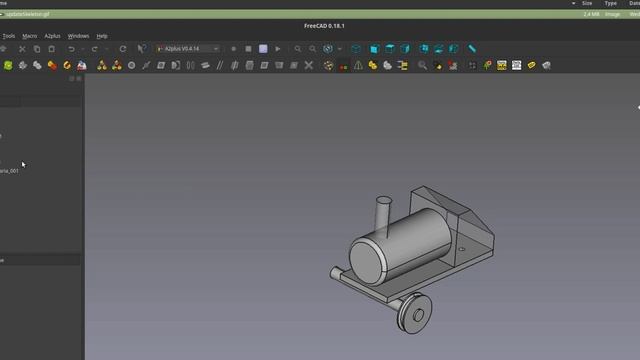
Task: Set left view cube icon
Action: [453, 49]
